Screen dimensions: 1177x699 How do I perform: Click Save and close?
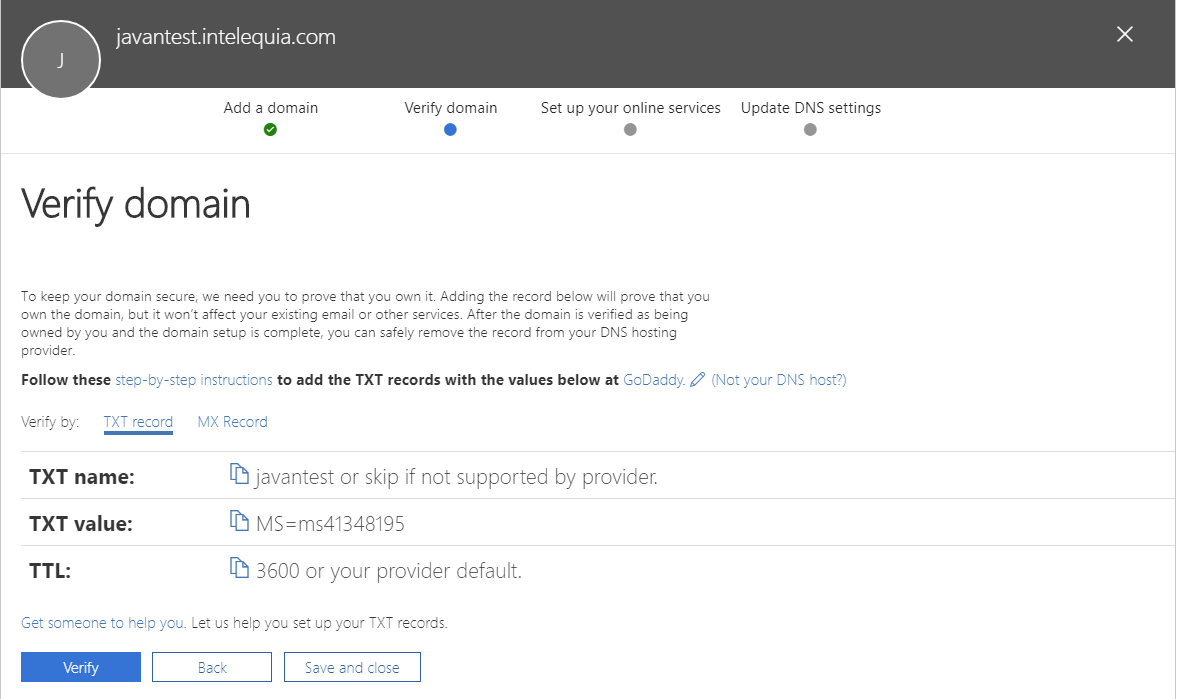point(352,667)
